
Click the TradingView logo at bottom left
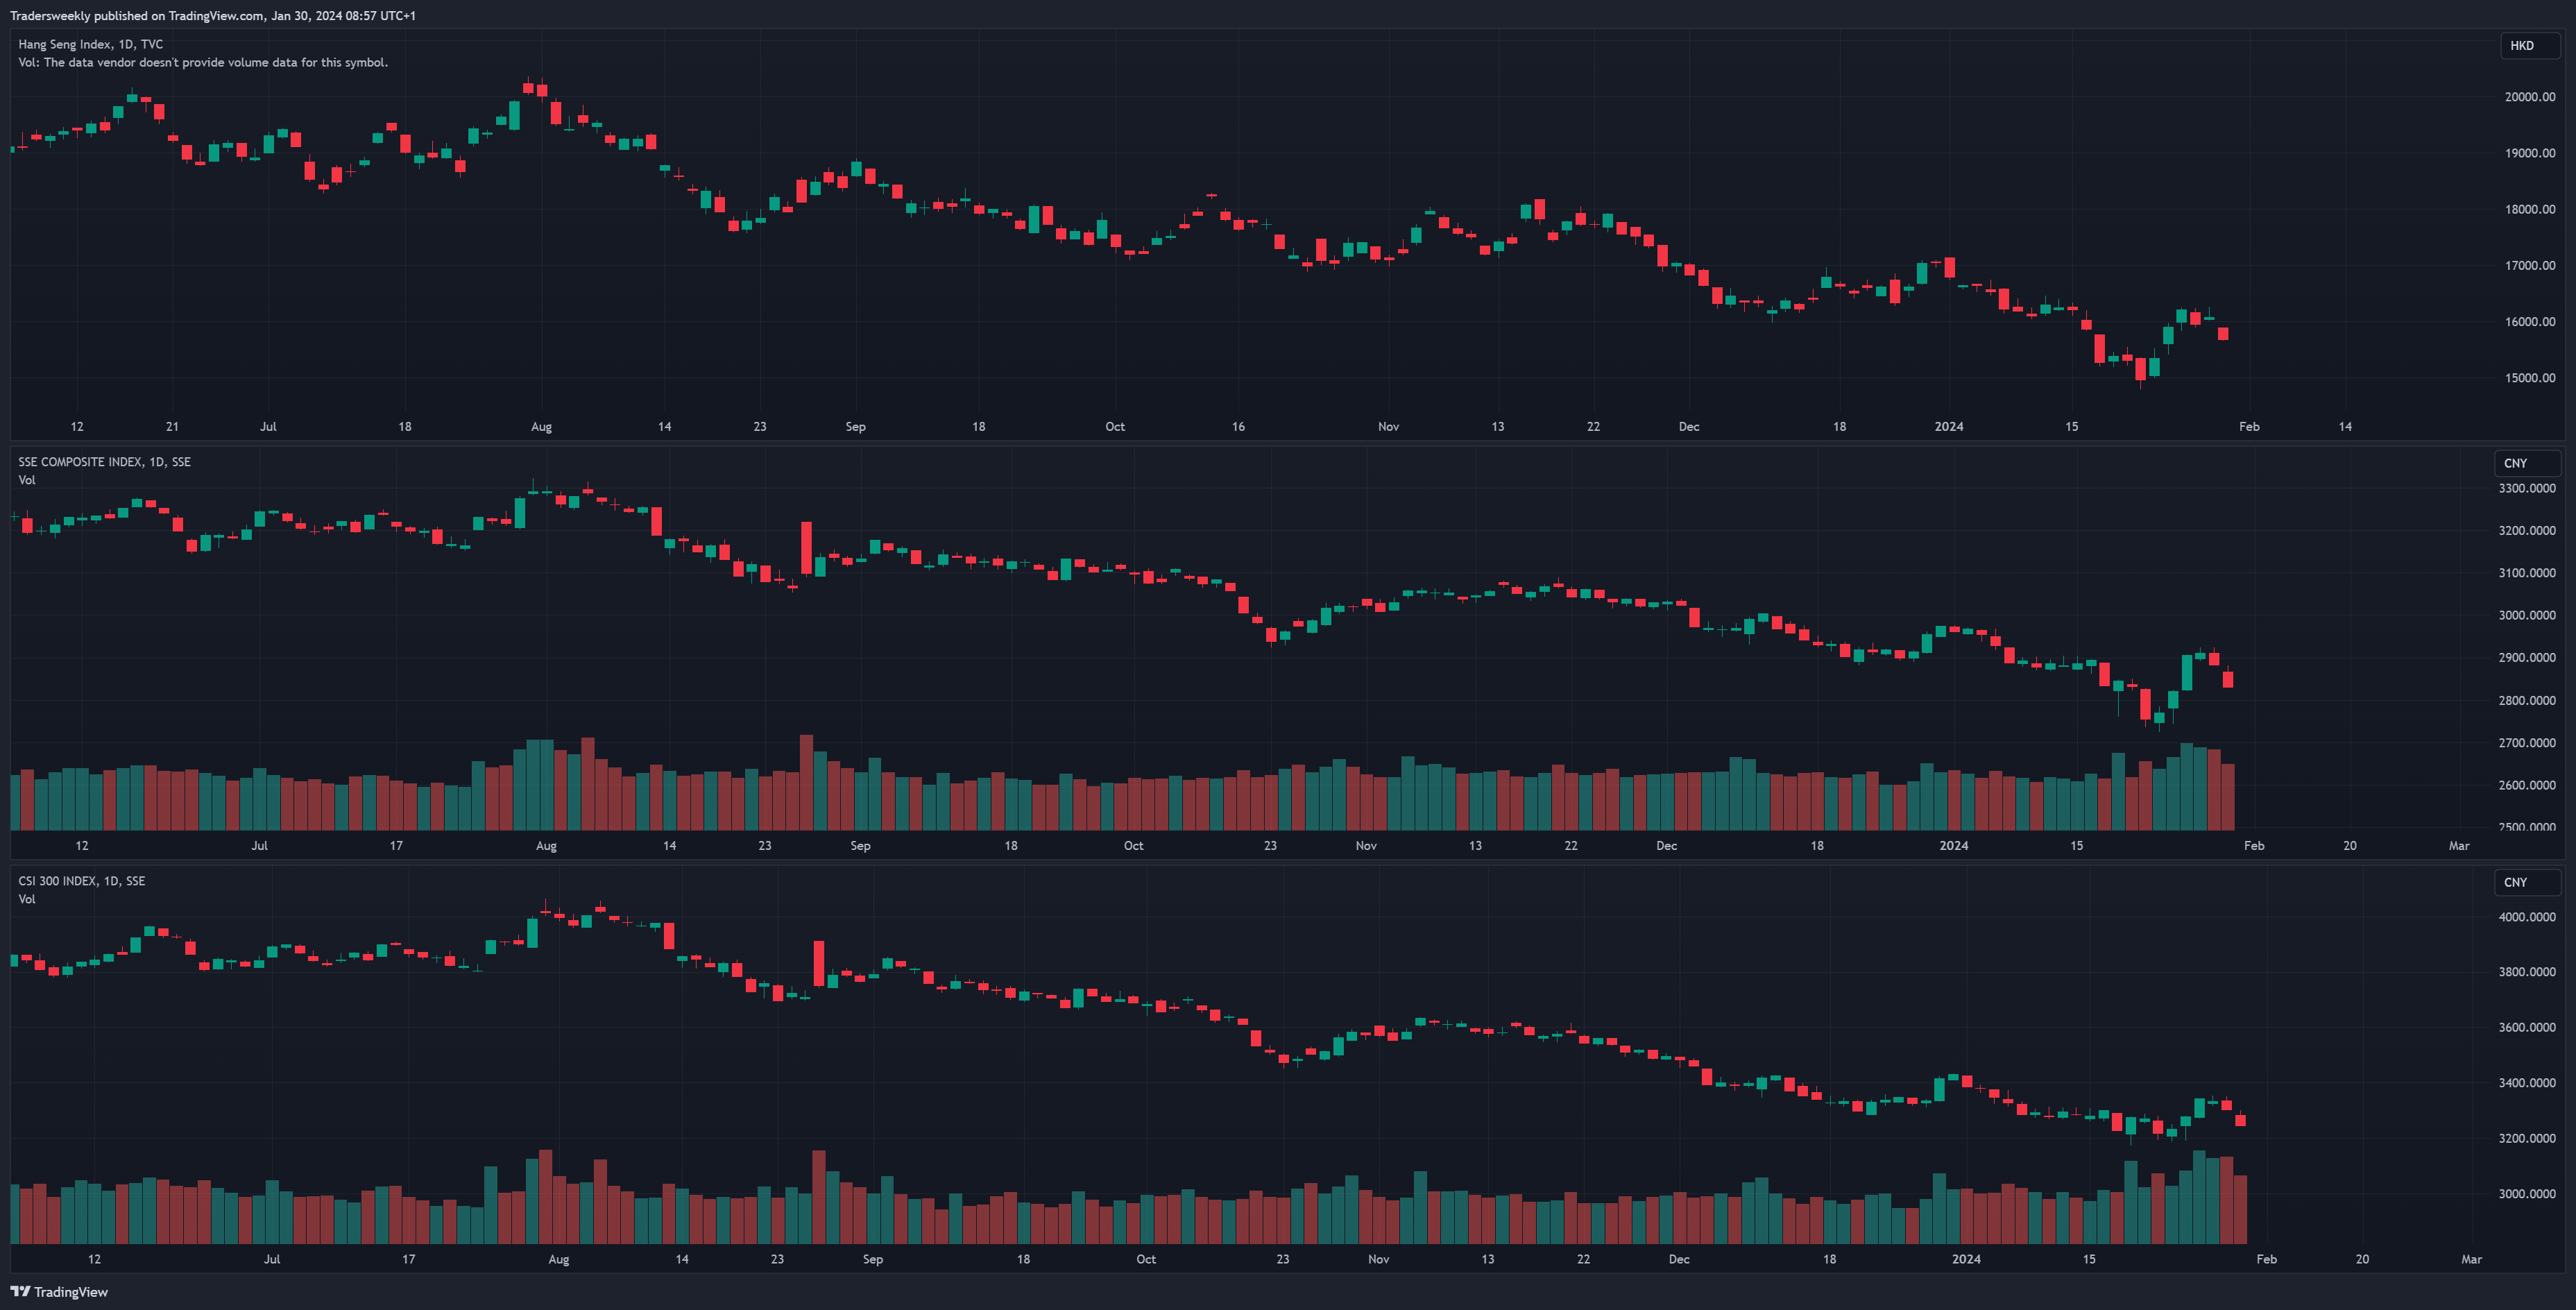59,1292
